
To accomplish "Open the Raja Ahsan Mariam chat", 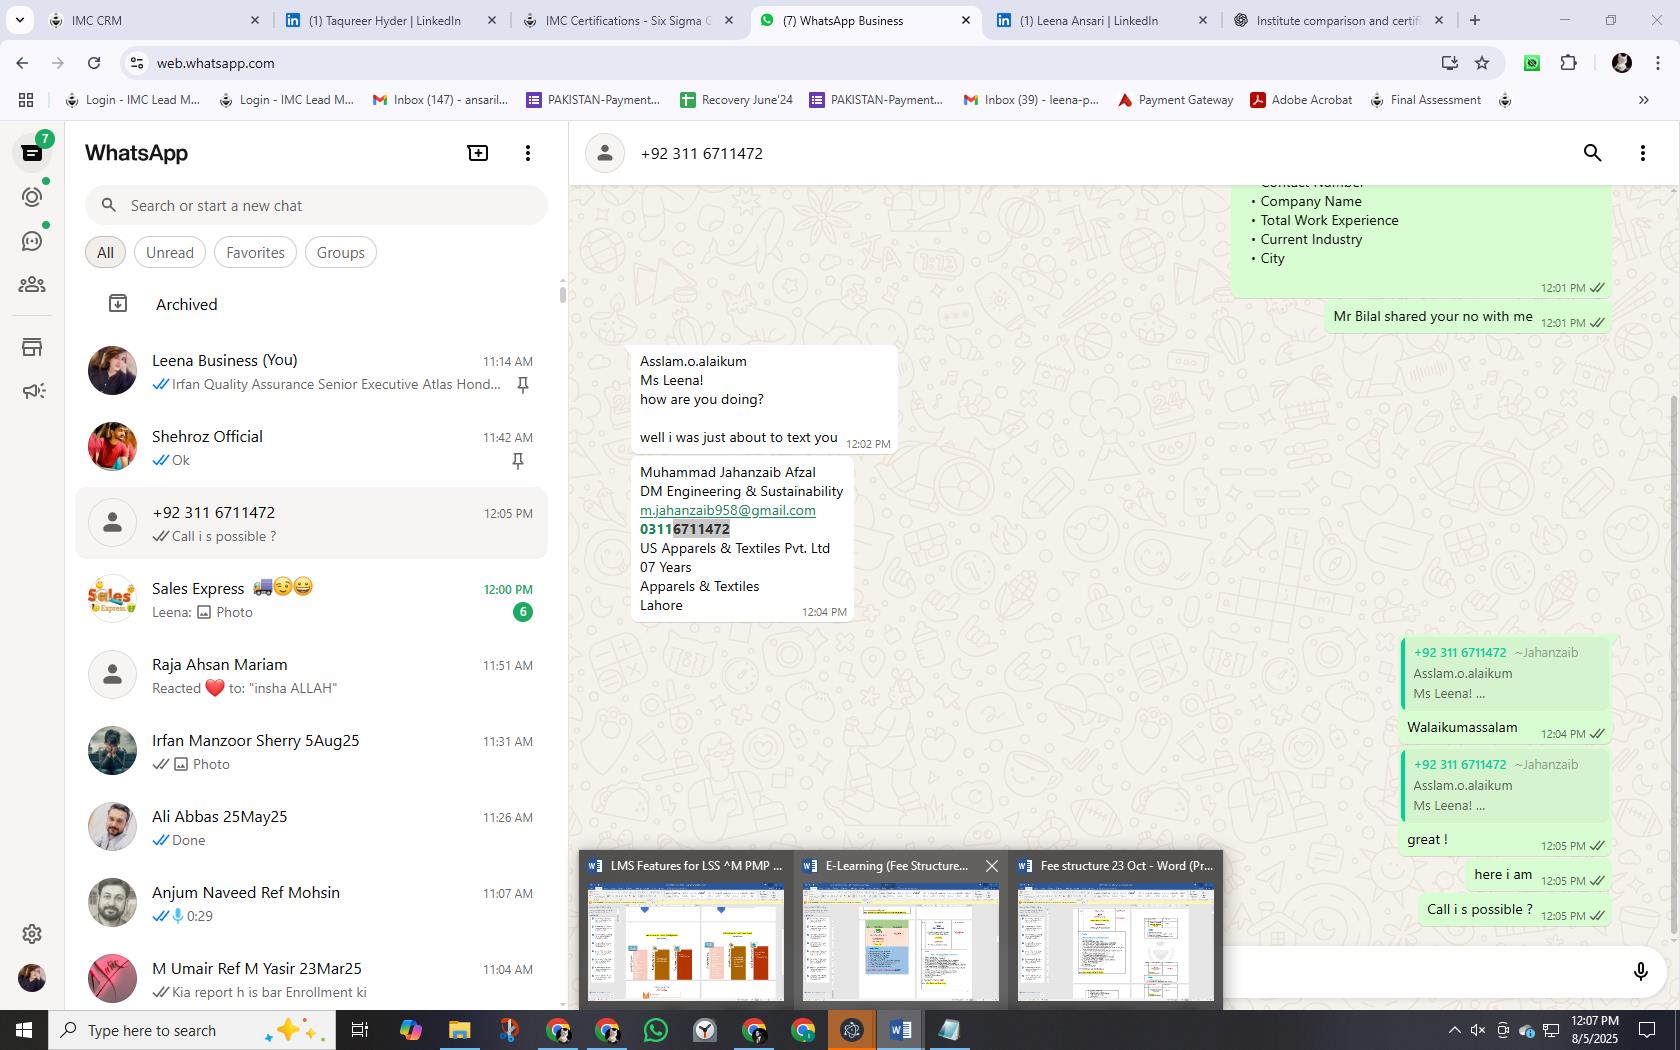I will [x=311, y=675].
